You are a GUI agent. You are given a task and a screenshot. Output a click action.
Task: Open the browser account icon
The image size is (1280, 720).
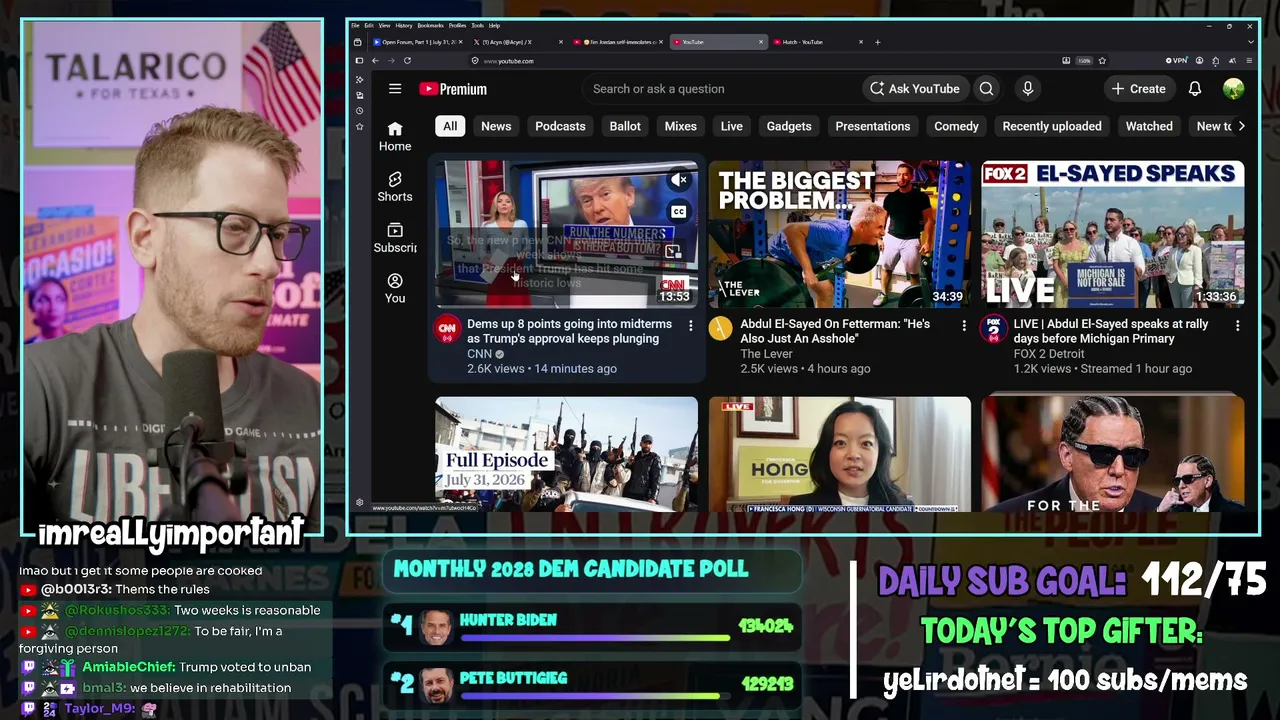tap(1199, 61)
